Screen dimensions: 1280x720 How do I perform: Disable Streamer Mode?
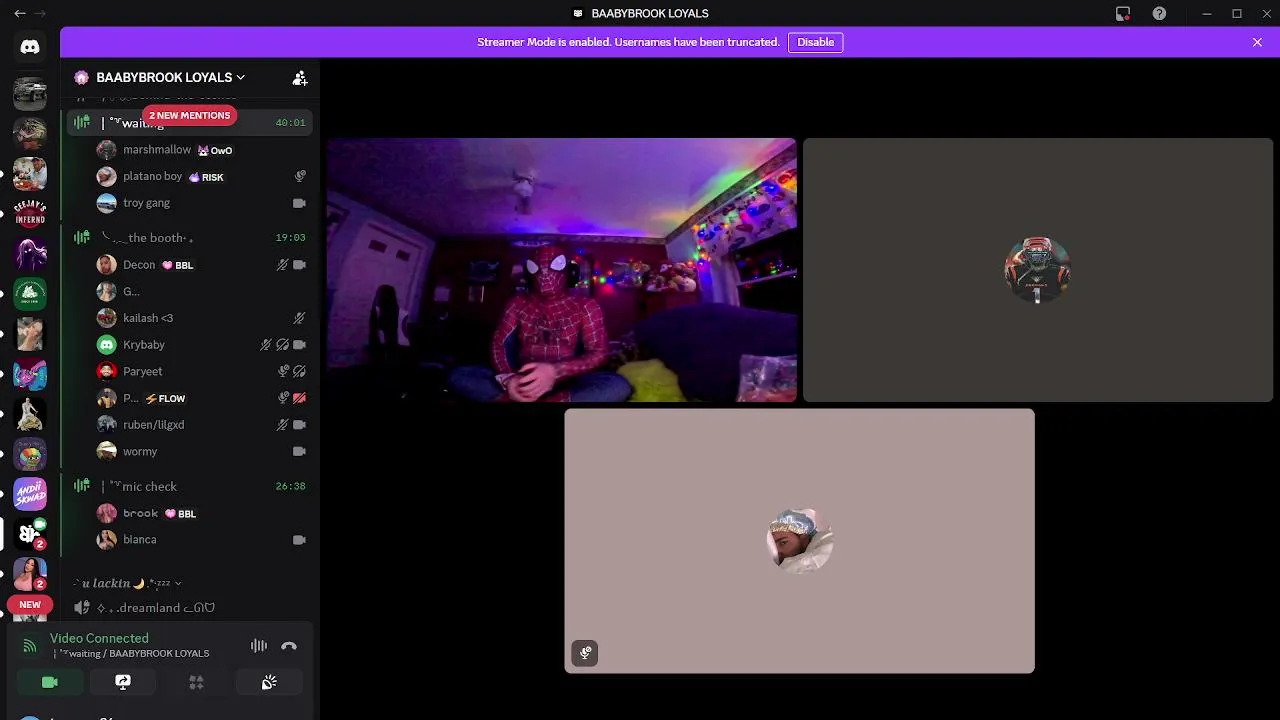815,42
